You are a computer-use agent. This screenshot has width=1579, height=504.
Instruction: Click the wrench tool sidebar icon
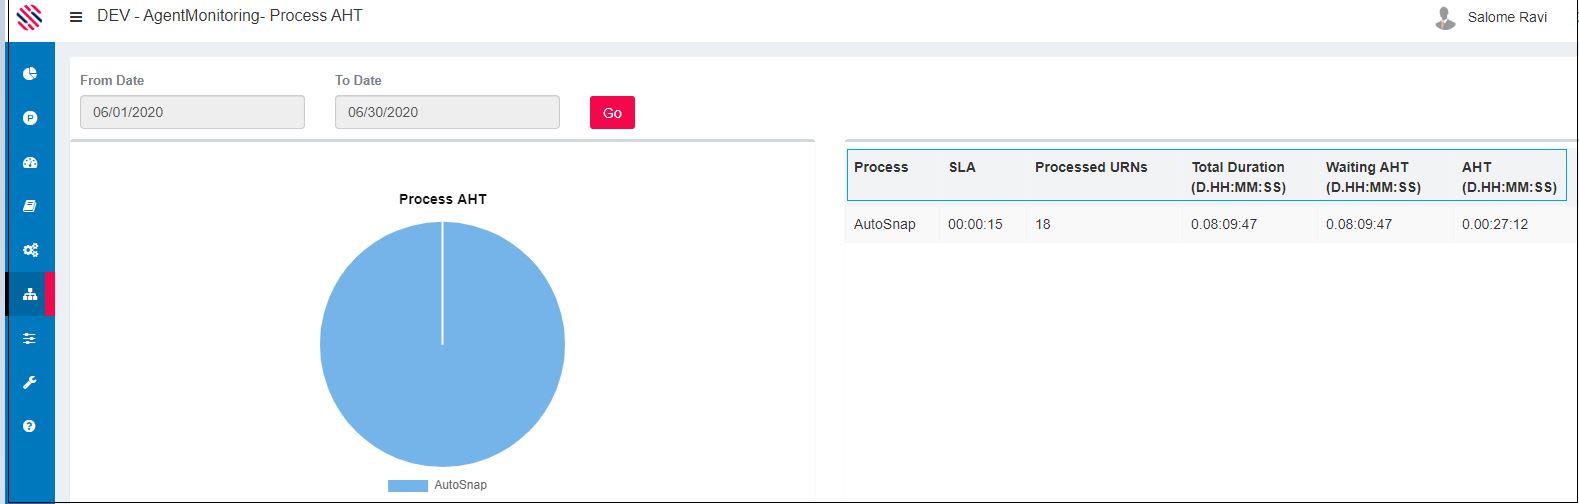pos(30,382)
